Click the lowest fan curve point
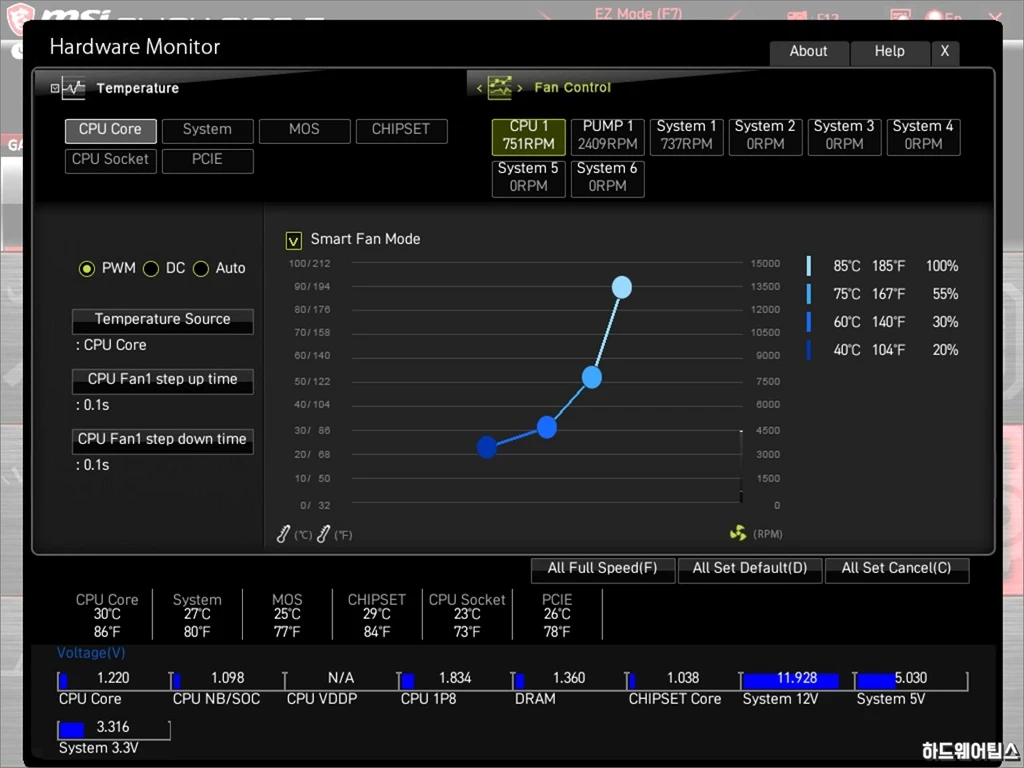 (487, 447)
